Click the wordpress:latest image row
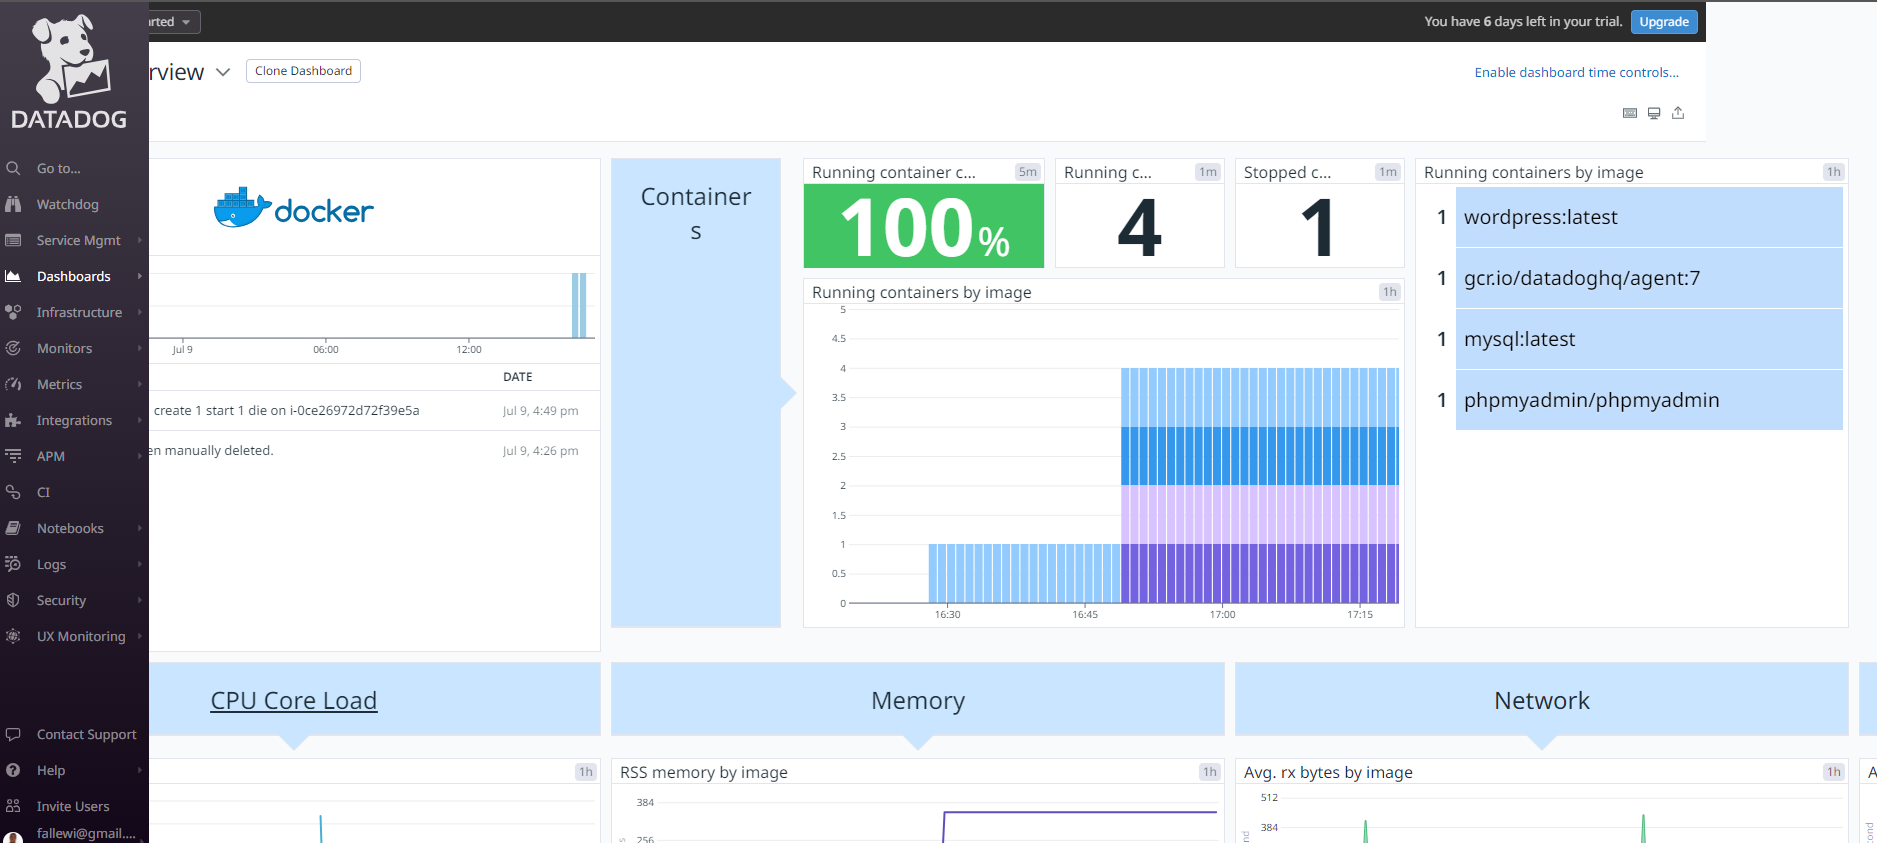 pyautogui.click(x=1649, y=217)
